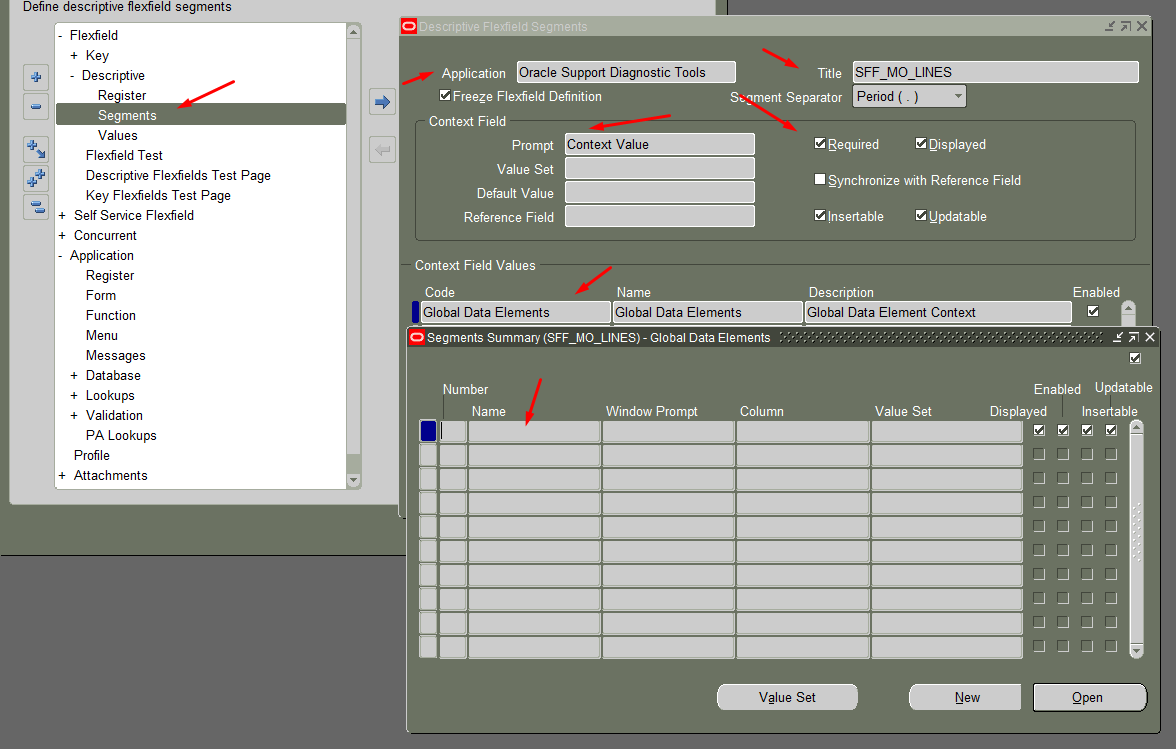Open Descriptive Flexfields Test Page
1176x749 pixels.
pyautogui.click(x=178, y=175)
